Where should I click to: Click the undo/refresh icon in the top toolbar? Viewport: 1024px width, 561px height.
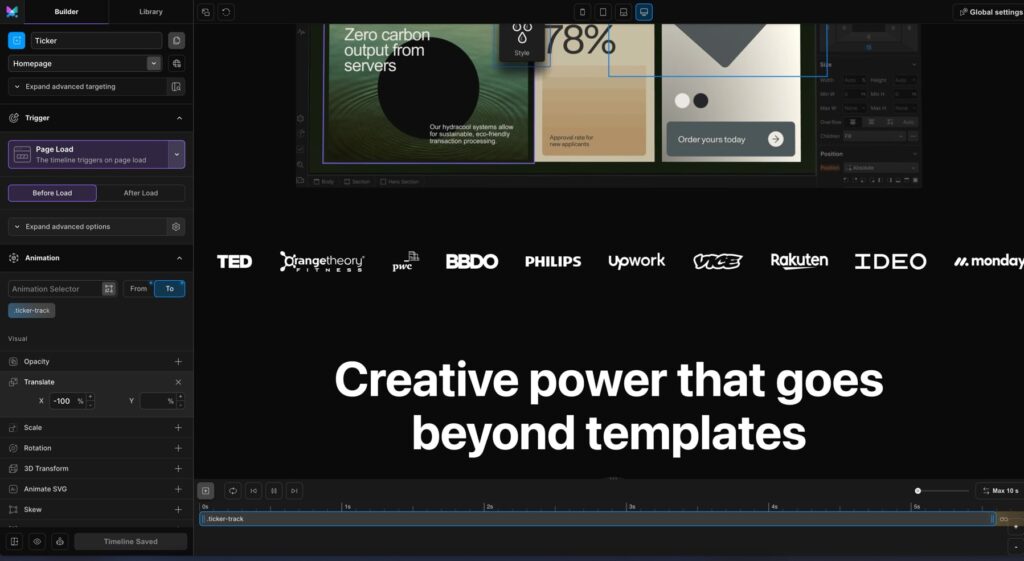point(226,12)
